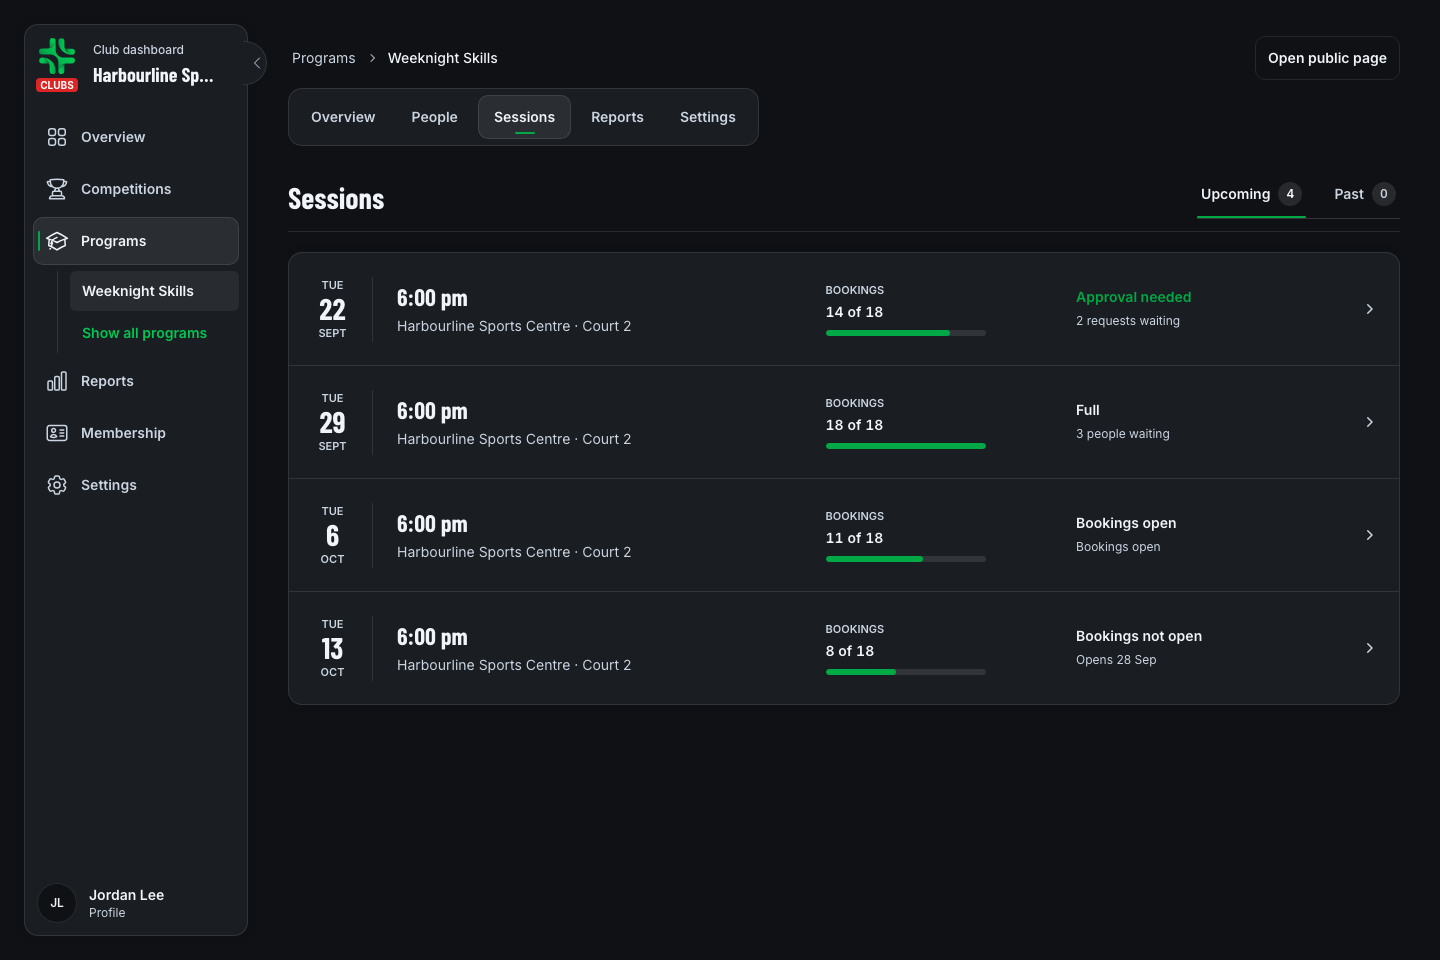Click the Competitions trophy icon
The width and height of the screenshot is (1440, 960).
(57, 189)
